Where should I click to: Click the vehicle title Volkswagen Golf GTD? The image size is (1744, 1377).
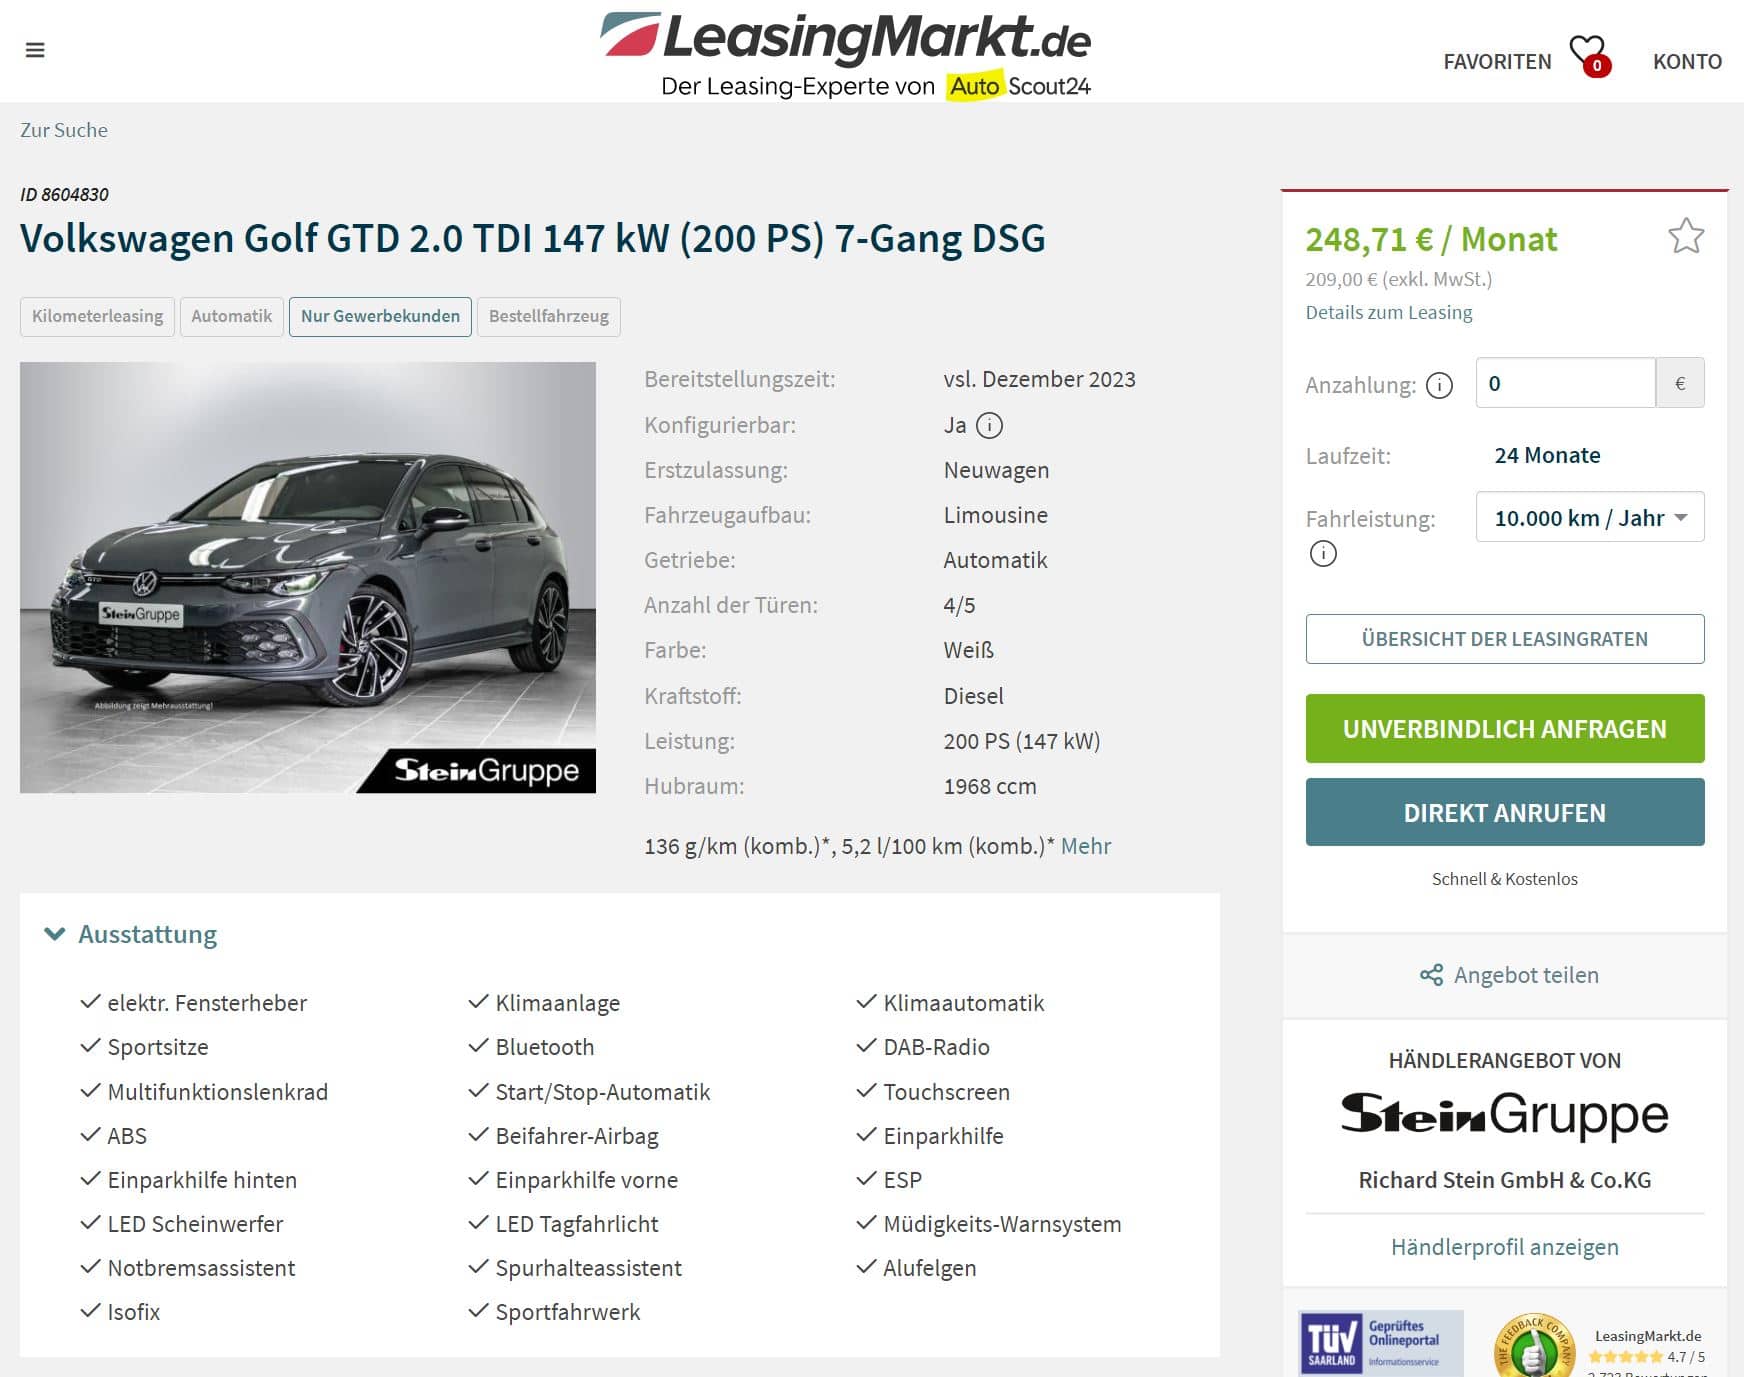[x=533, y=239]
